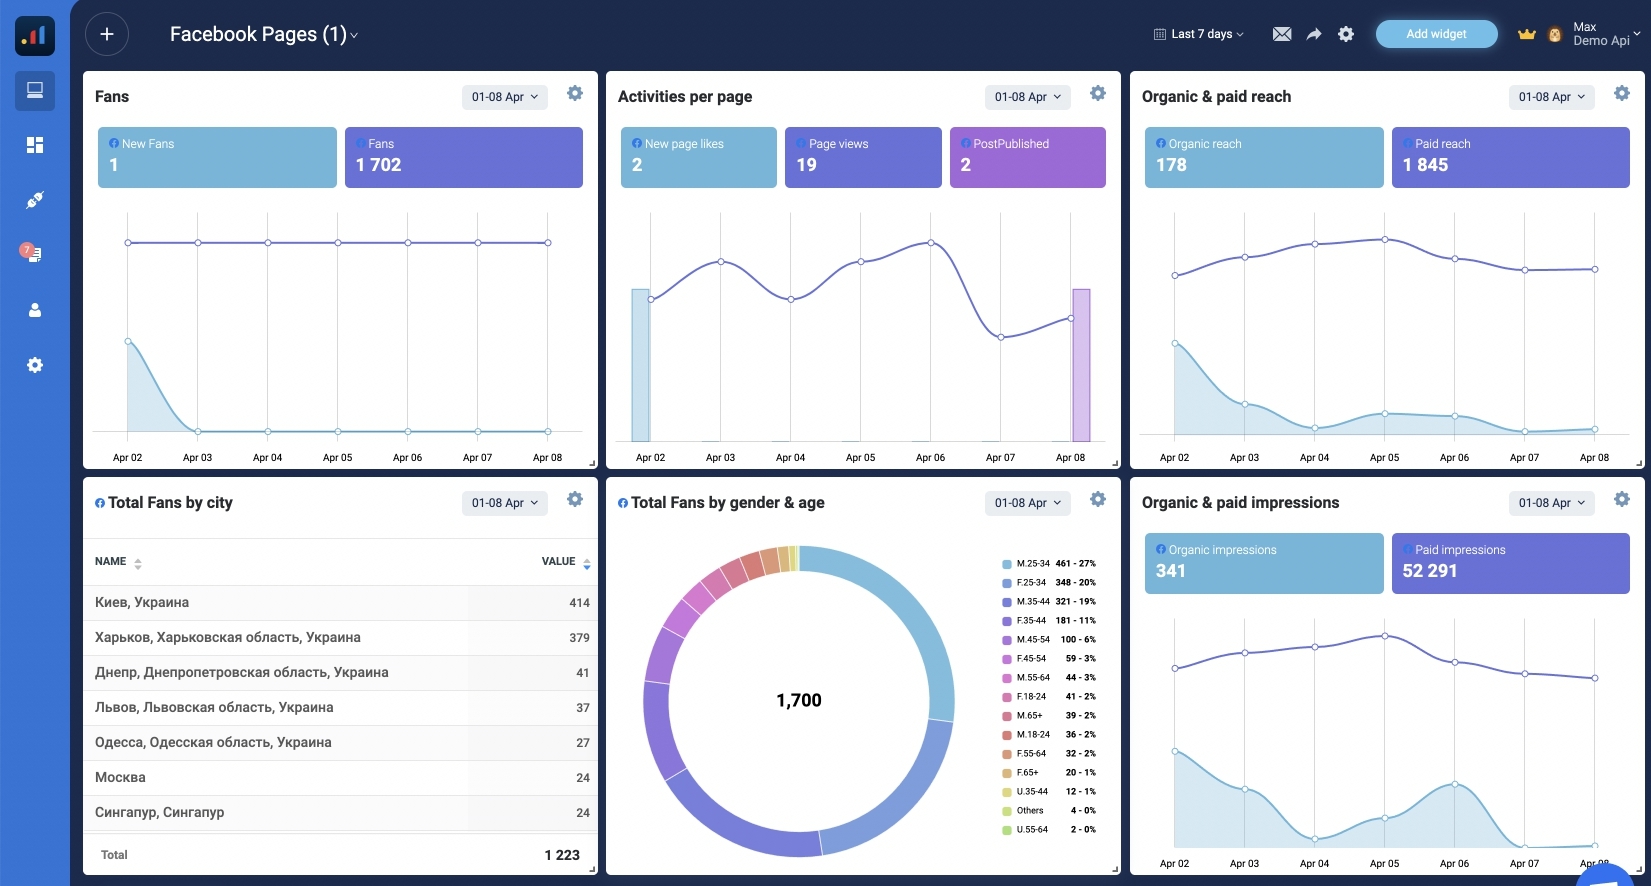Expand the Last 7 days date range
Viewport: 1651px width, 886px height.
[1199, 34]
